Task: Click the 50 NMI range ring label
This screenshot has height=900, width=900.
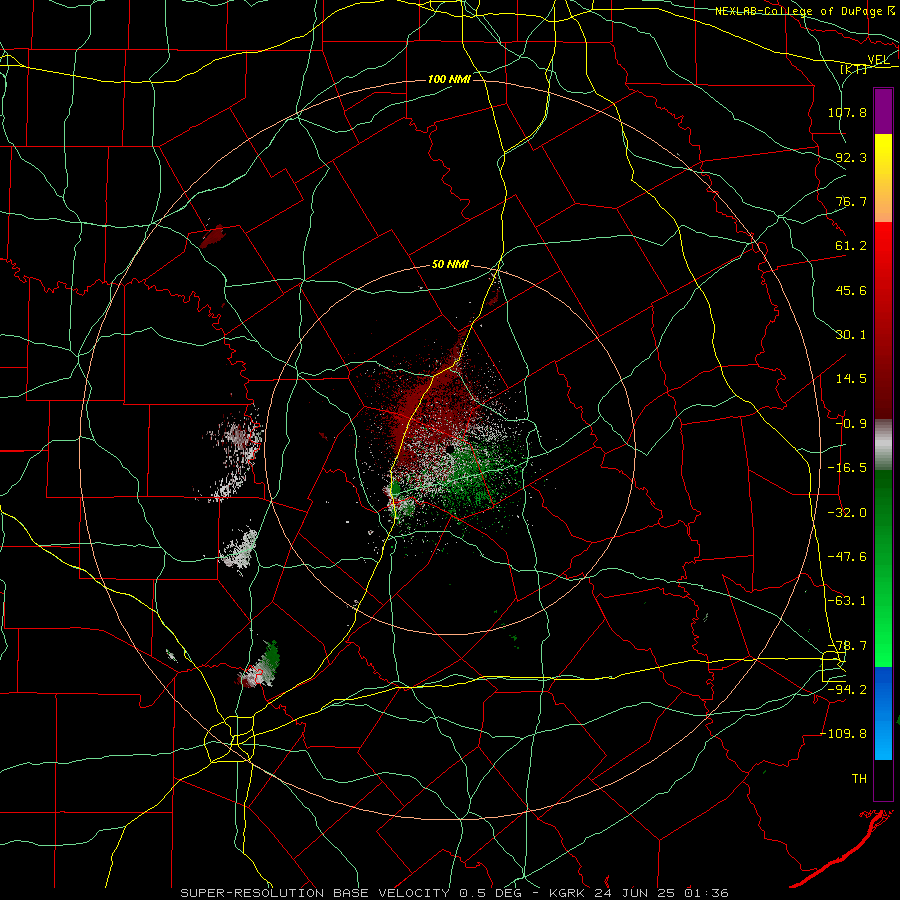Action: pyautogui.click(x=450, y=265)
